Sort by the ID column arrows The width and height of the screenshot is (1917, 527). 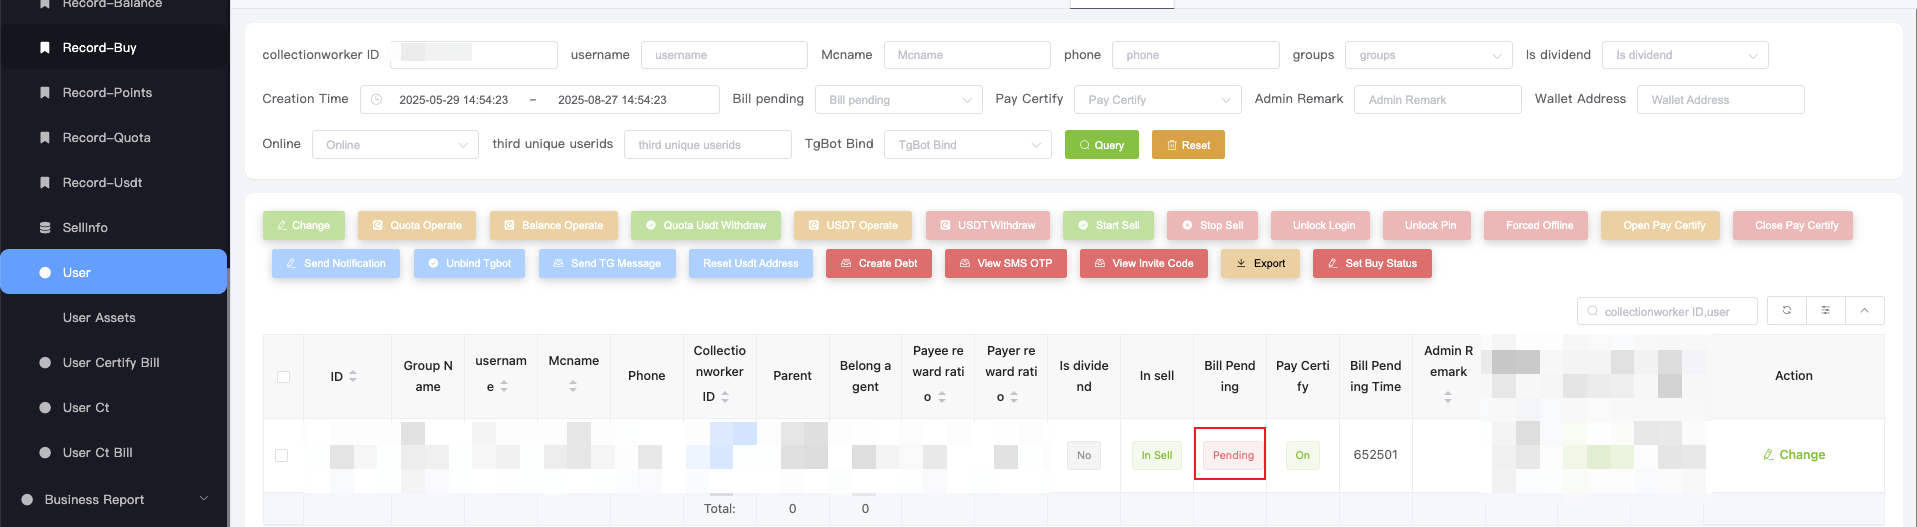coord(353,377)
